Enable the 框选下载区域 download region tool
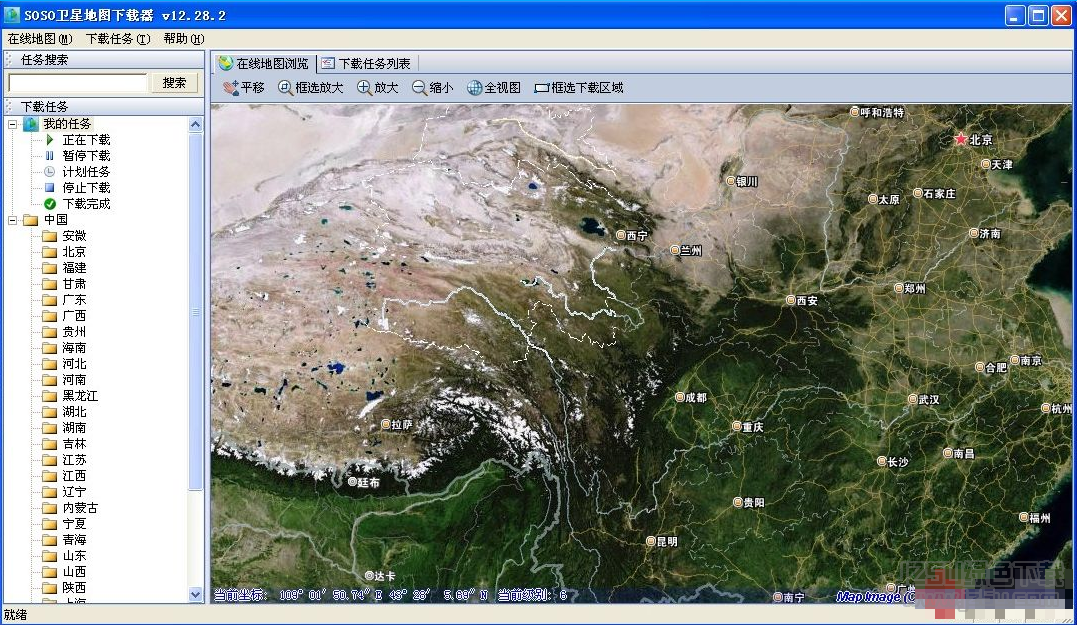Screen dimensions: 1077x625 578,87
